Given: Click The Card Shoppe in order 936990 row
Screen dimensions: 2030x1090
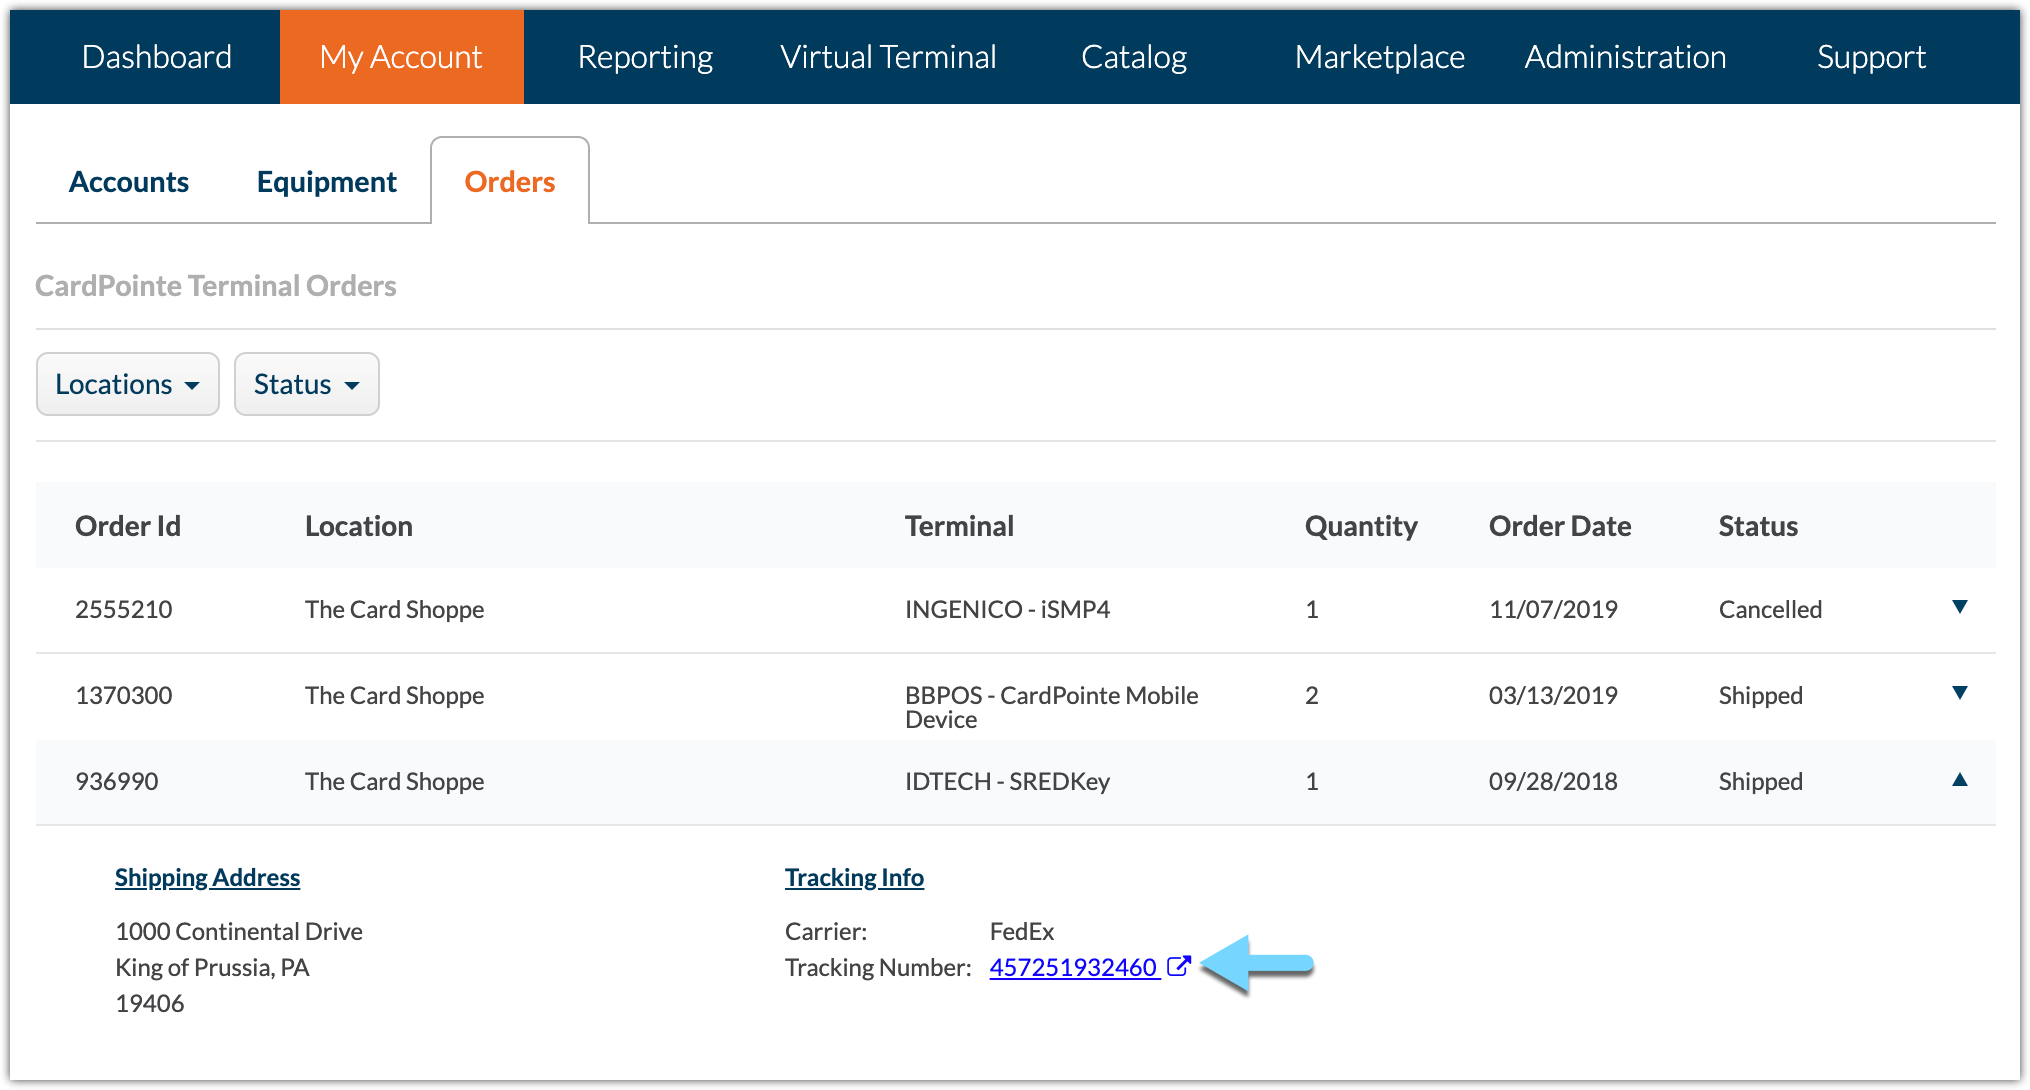Looking at the screenshot, I should (x=394, y=781).
